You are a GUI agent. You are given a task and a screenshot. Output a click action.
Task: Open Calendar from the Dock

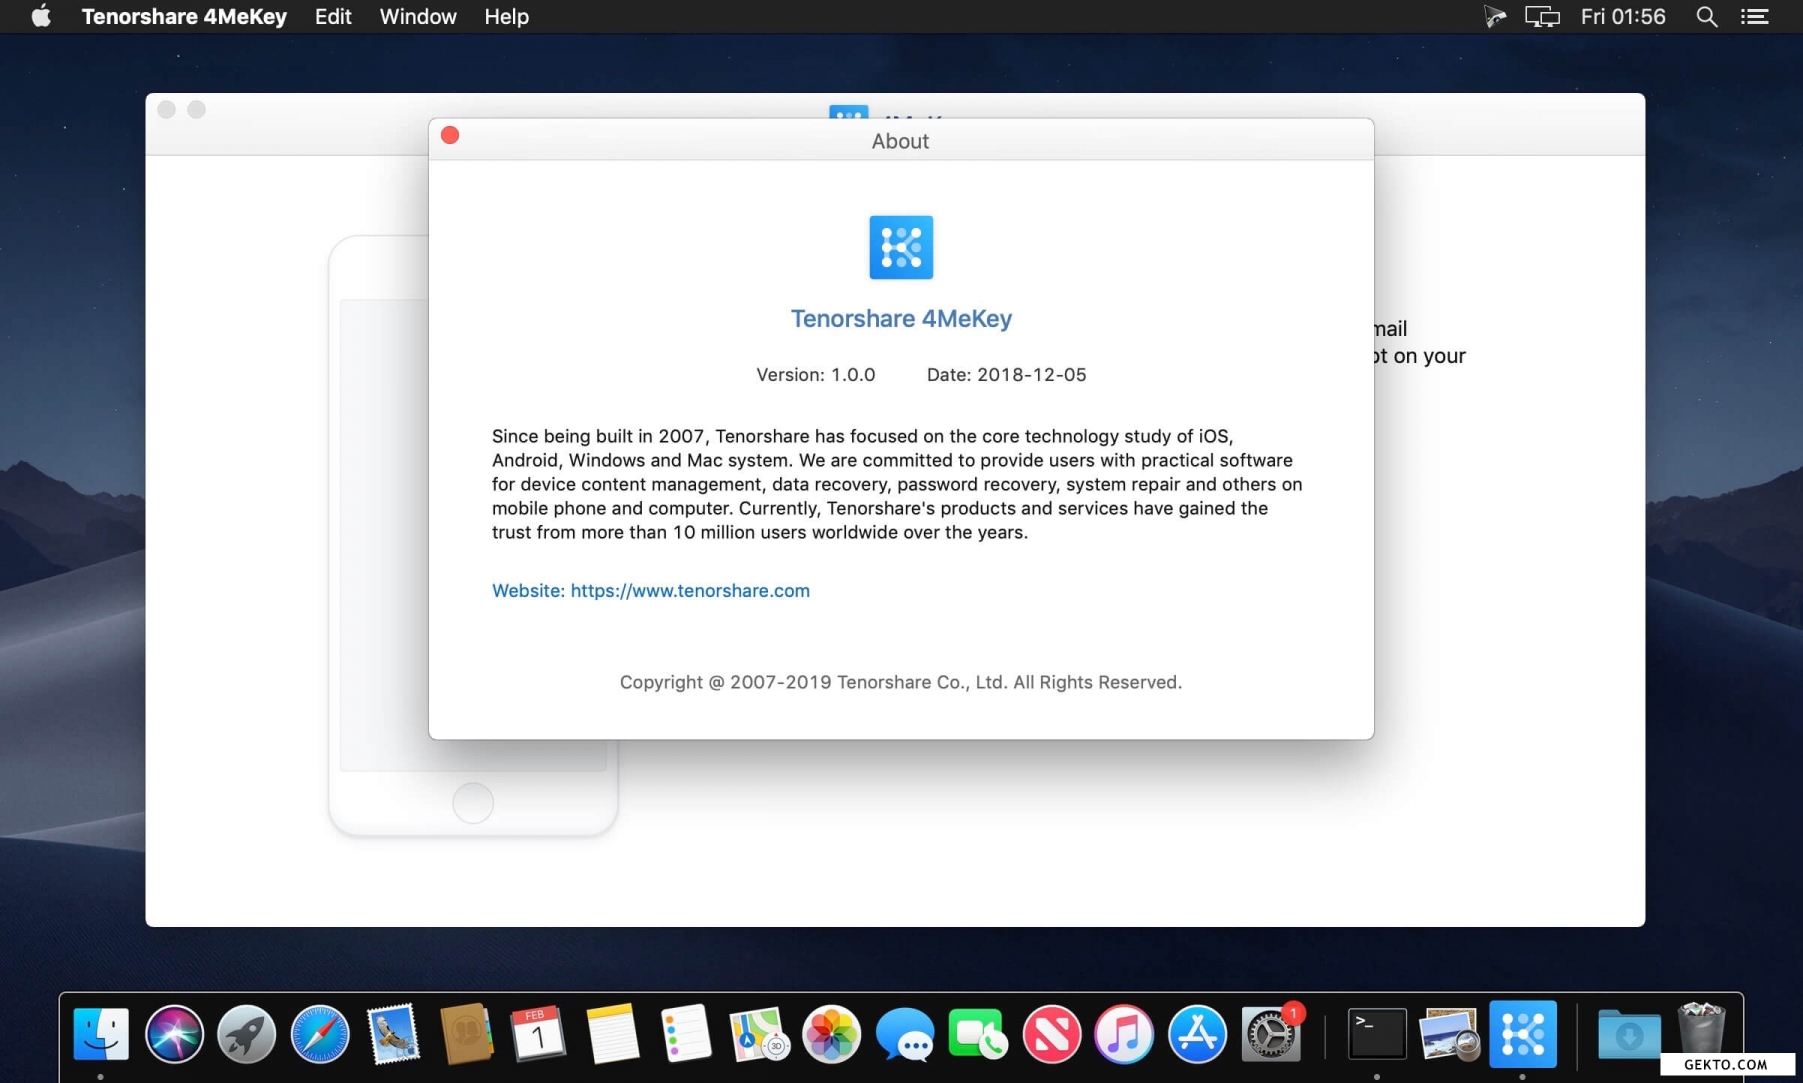pos(539,1033)
